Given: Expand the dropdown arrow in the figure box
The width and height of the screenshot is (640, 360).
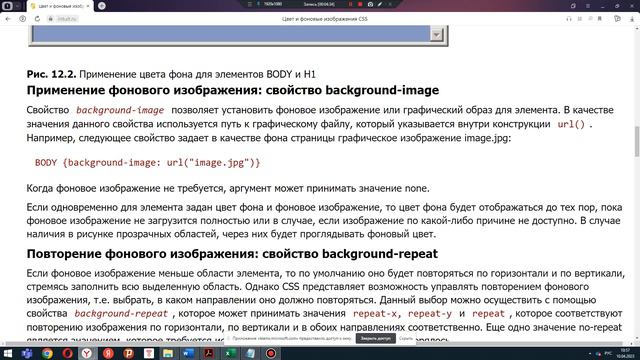Looking at the screenshot, I should click(436, 35).
